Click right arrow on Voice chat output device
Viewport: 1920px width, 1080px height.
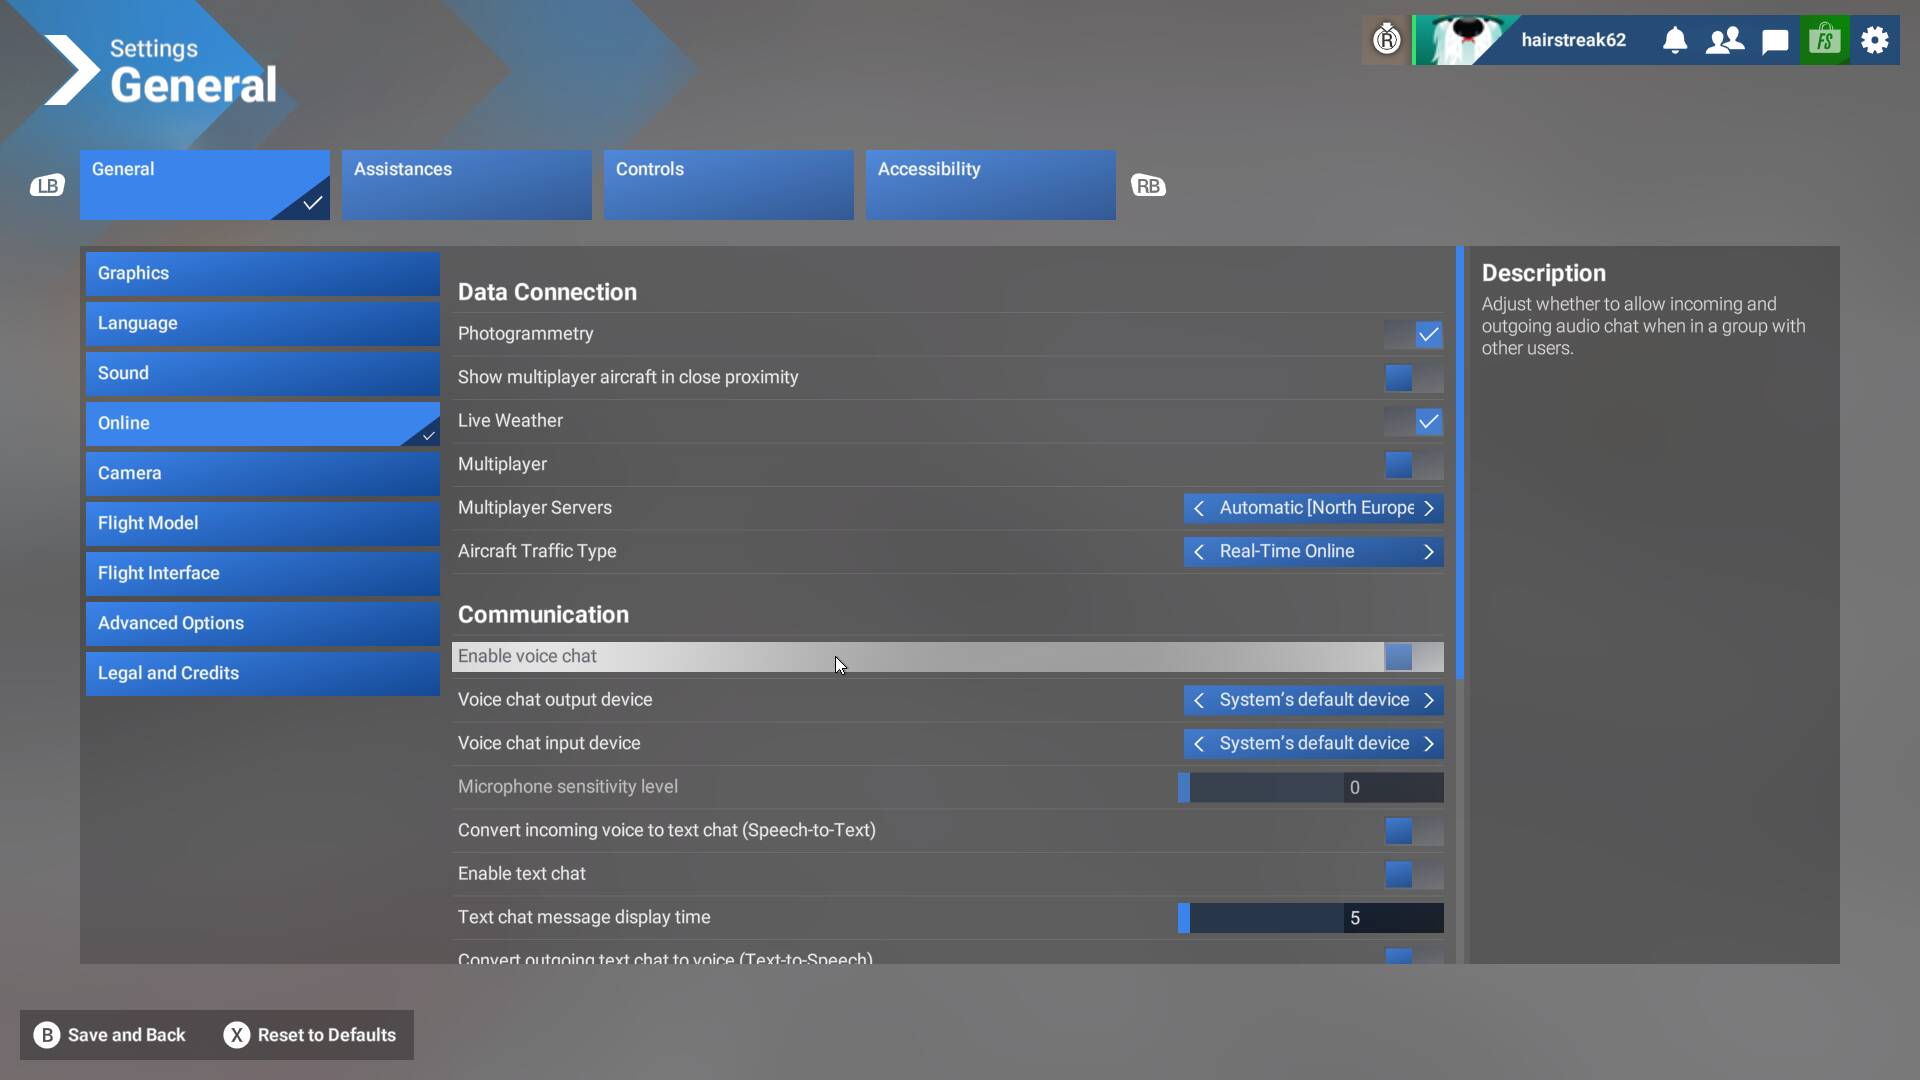[1429, 700]
